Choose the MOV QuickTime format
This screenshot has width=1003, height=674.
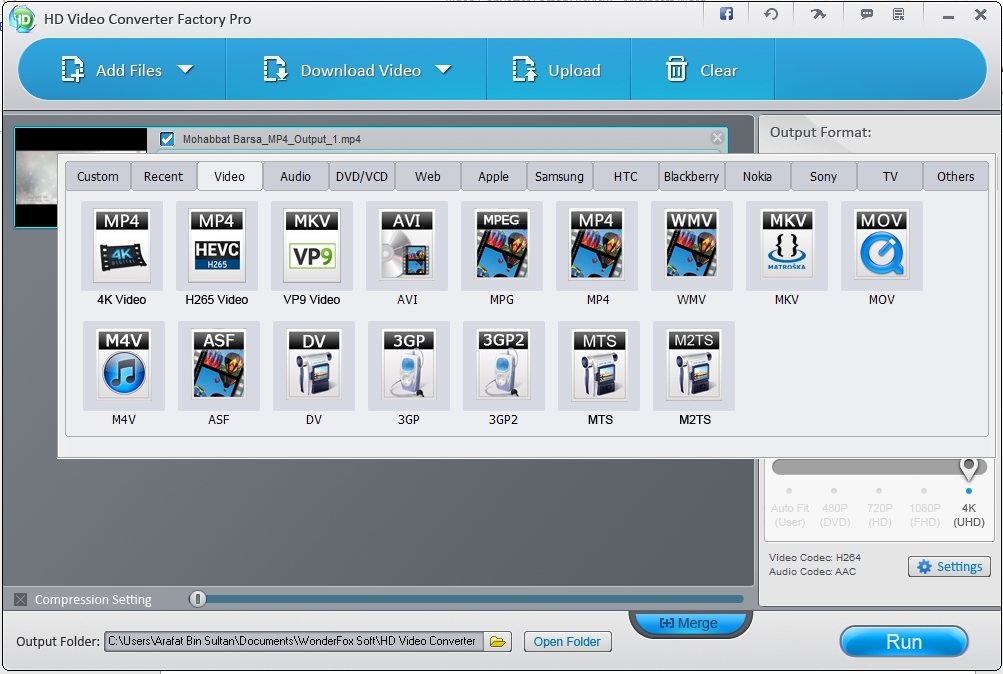[x=881, y=246]
